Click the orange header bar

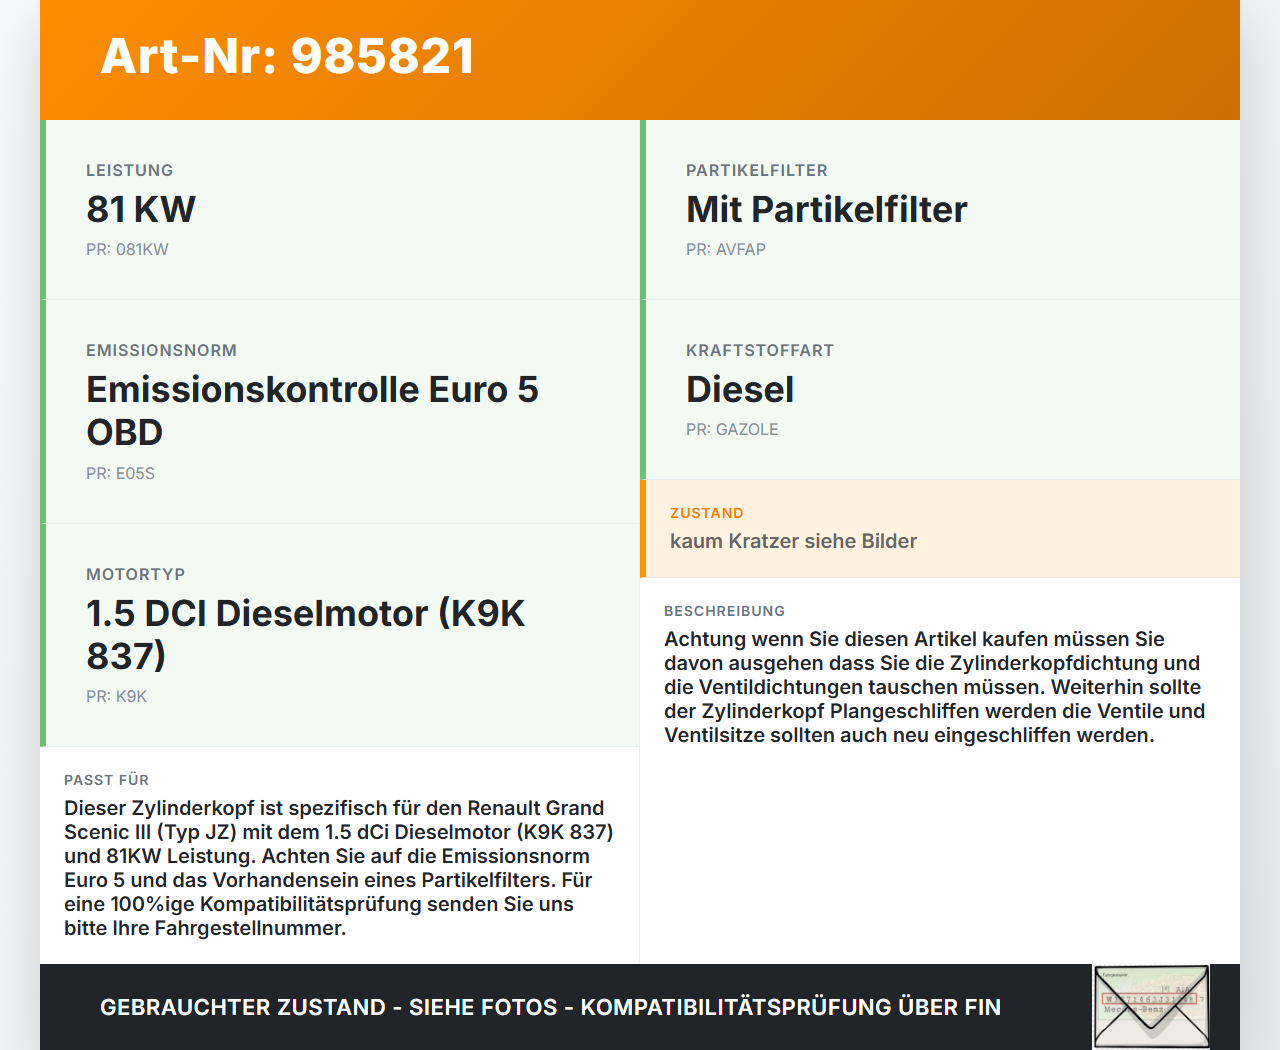pyautogui.click(x=640, y=60)
